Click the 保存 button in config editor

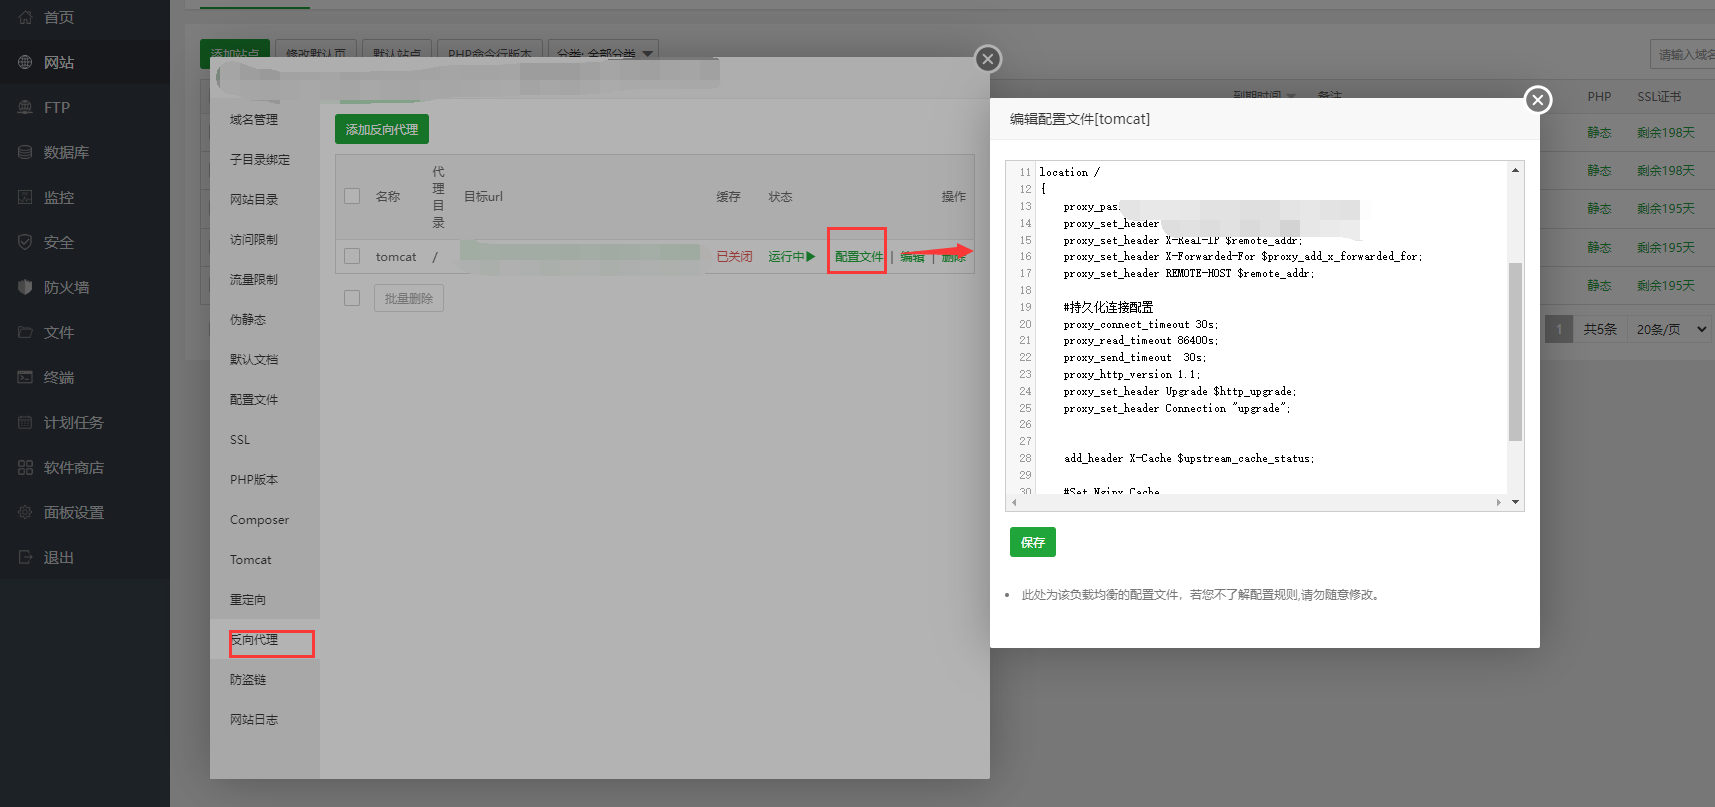pyautogui.click(x=1033, y=542)
